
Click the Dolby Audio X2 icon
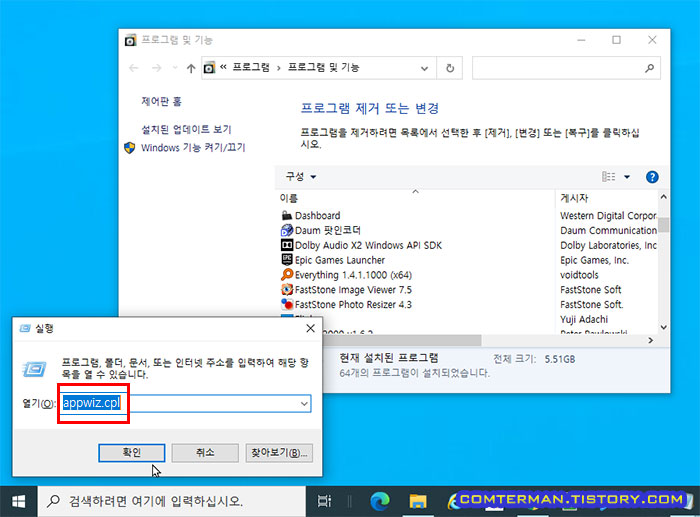click(287, 245)
